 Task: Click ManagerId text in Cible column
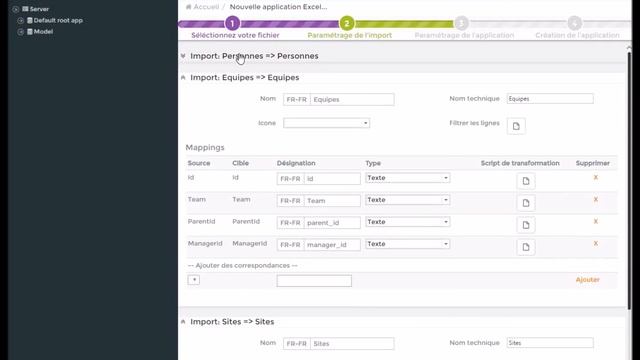point(249,243)
